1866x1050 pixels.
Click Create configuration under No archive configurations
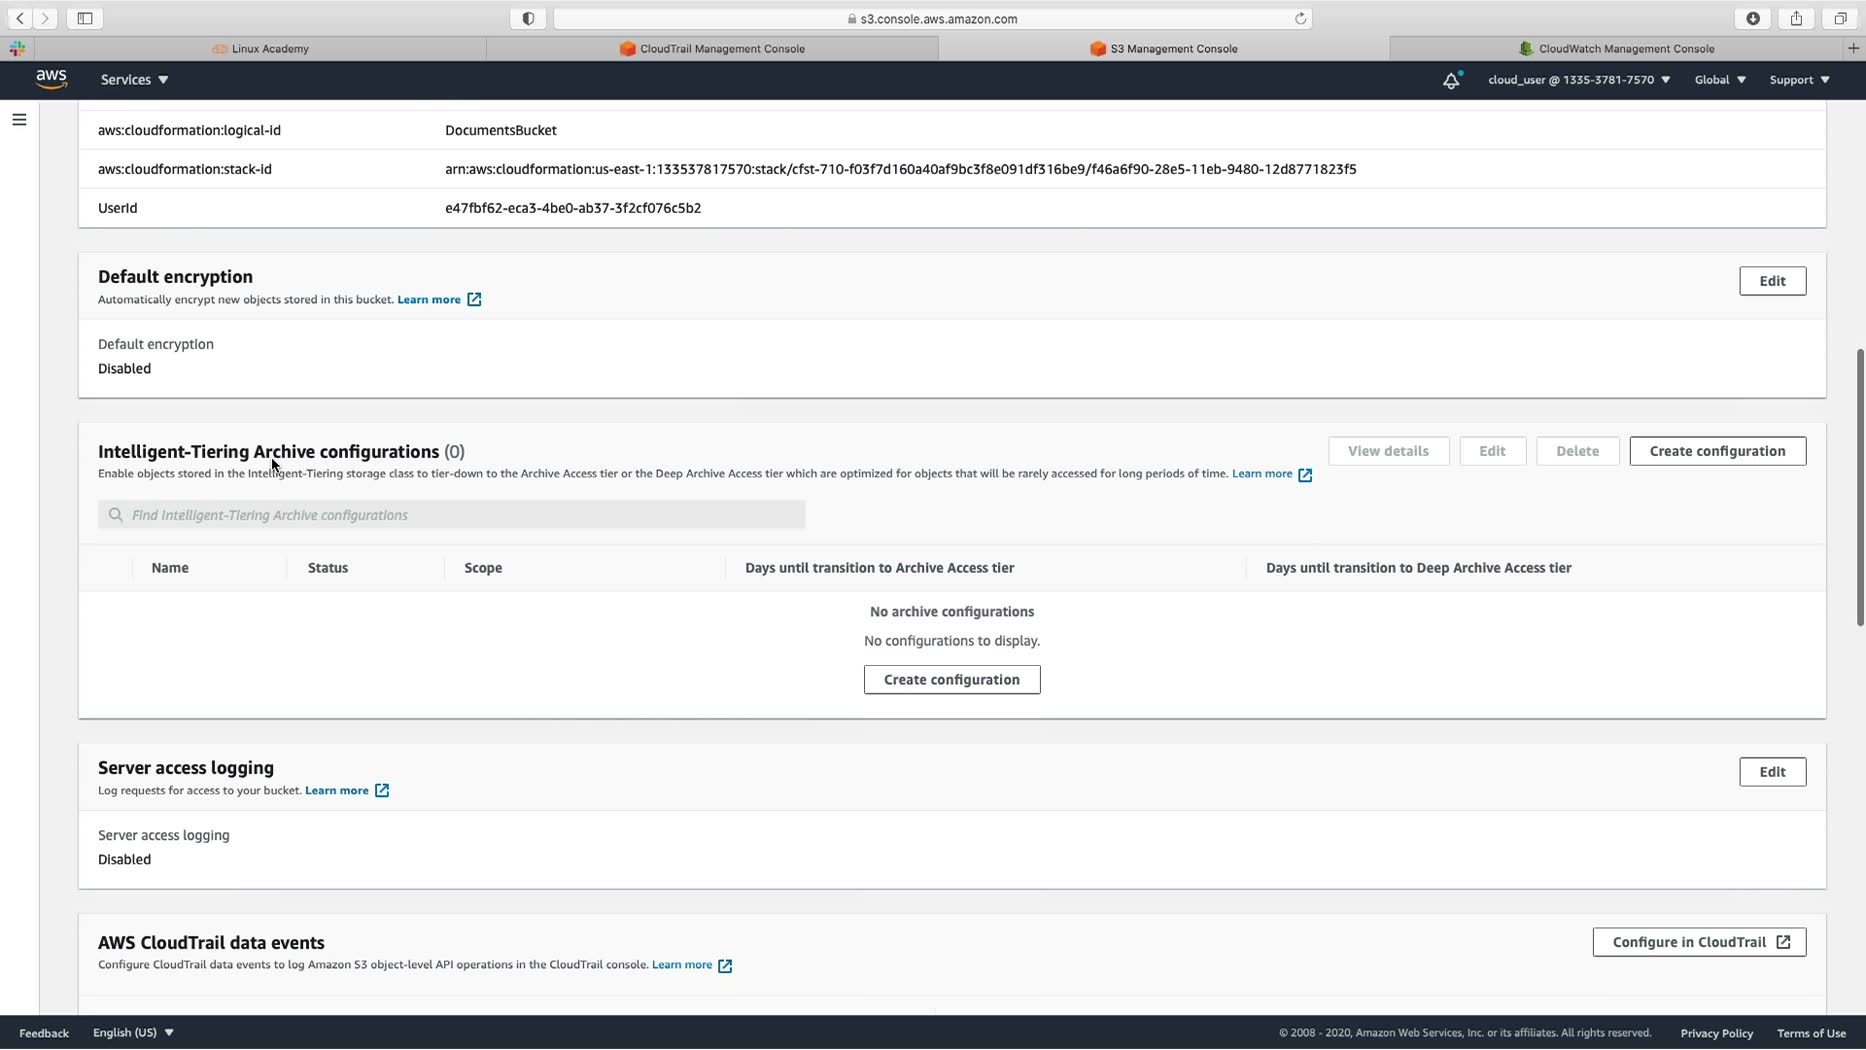click(951, 680)
